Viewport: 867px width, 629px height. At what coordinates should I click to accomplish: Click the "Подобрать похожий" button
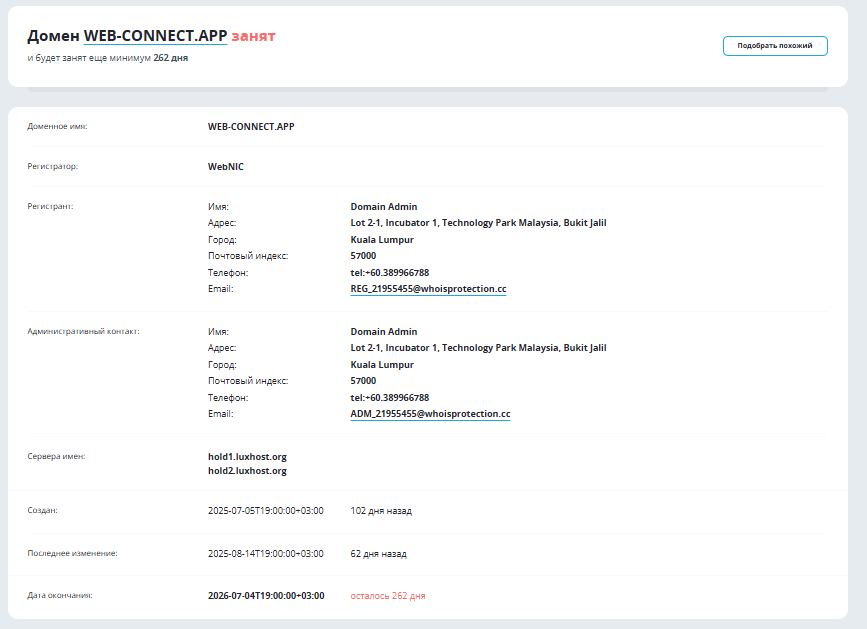pyautogui.click(x=774, y=45)
